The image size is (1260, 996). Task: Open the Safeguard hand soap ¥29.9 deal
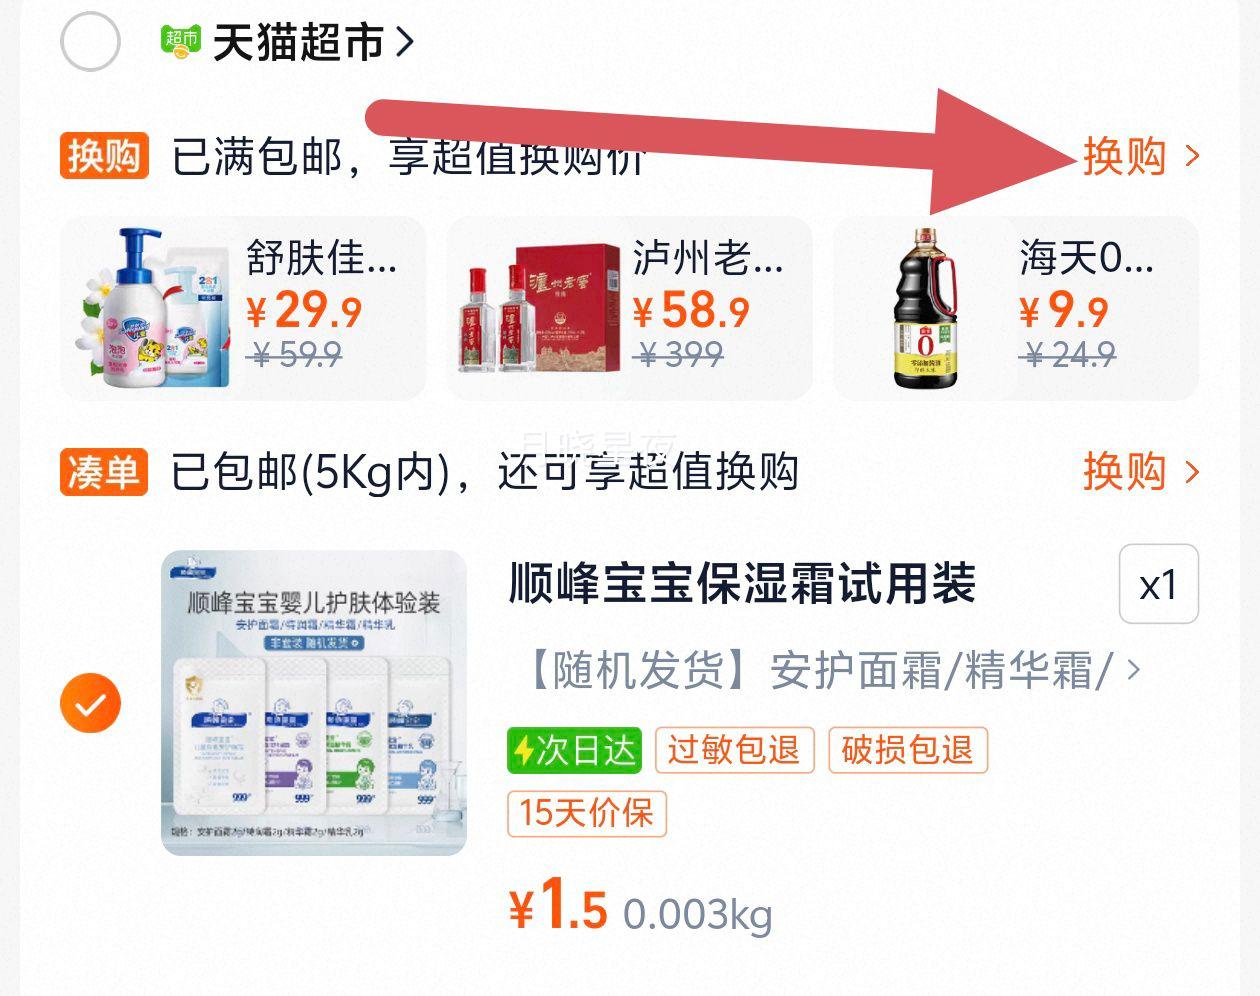243,308
